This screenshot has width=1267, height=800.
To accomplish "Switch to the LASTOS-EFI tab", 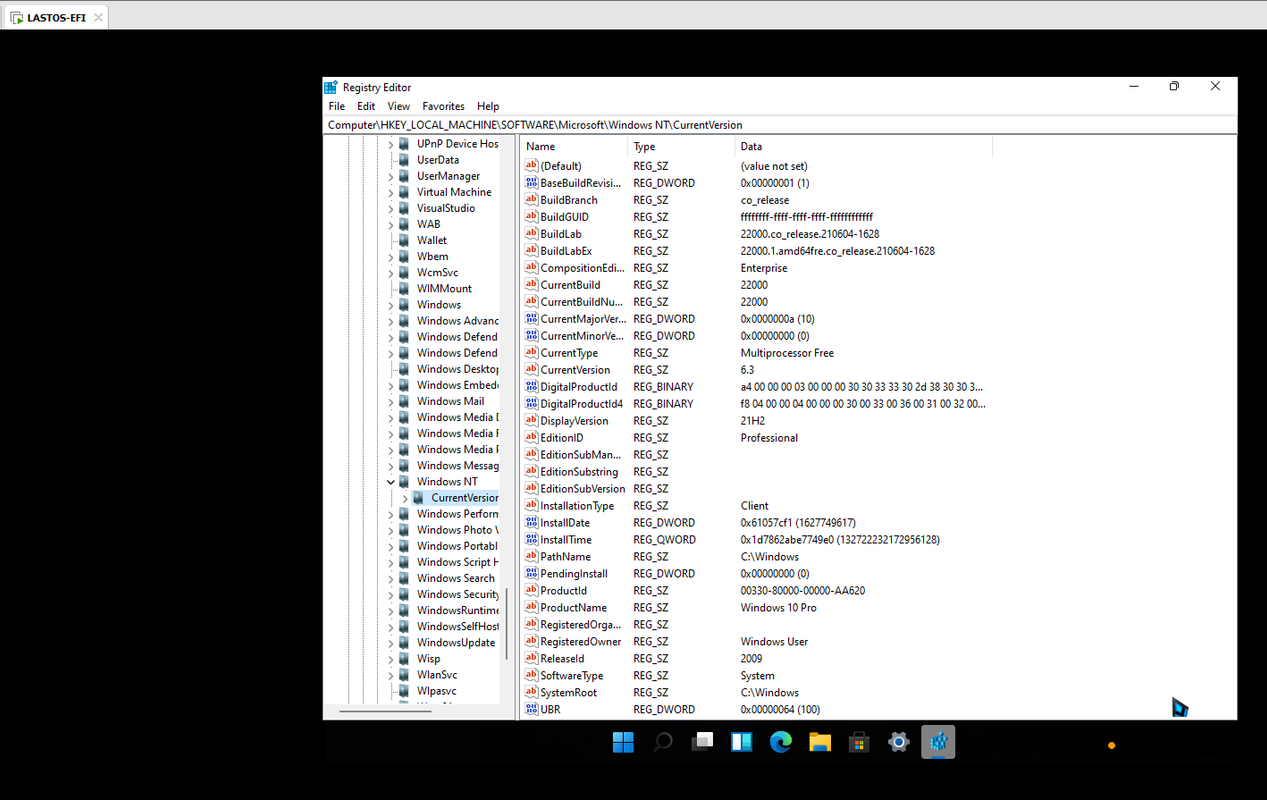I will pyautogui.click(x=56, y=18).
